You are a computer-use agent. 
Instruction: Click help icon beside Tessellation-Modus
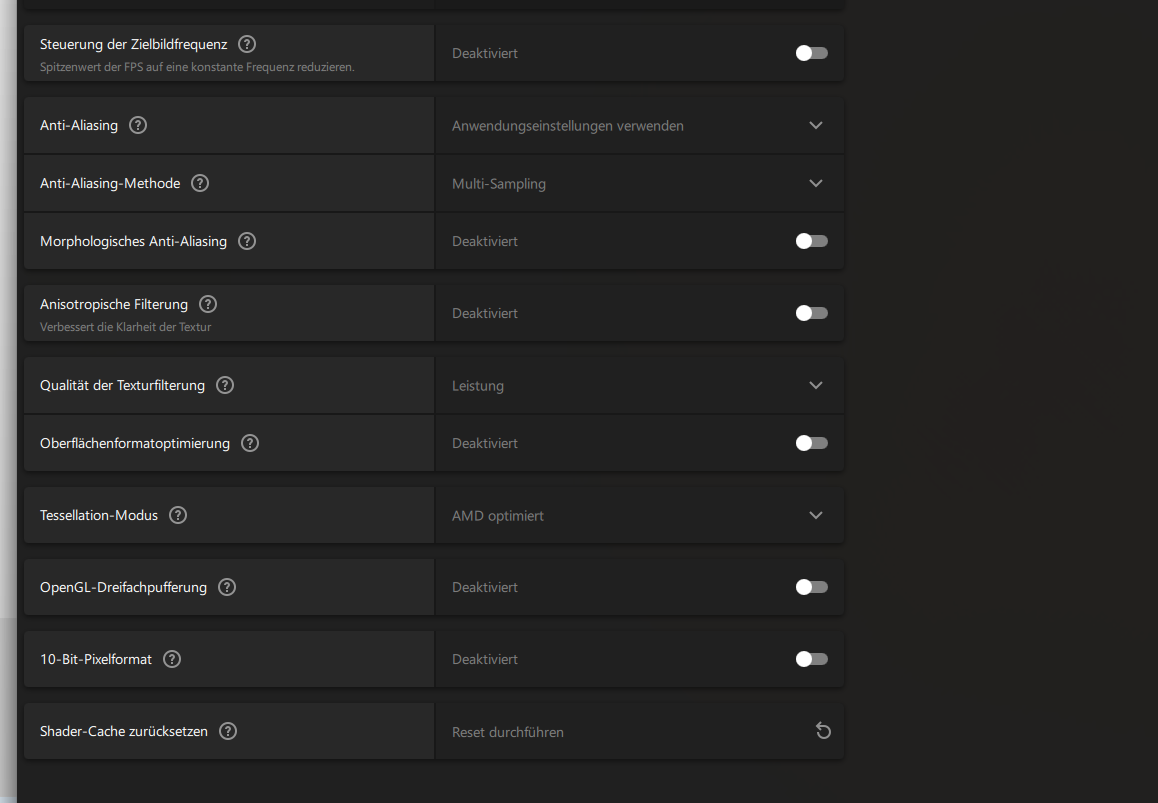[178, 515]
